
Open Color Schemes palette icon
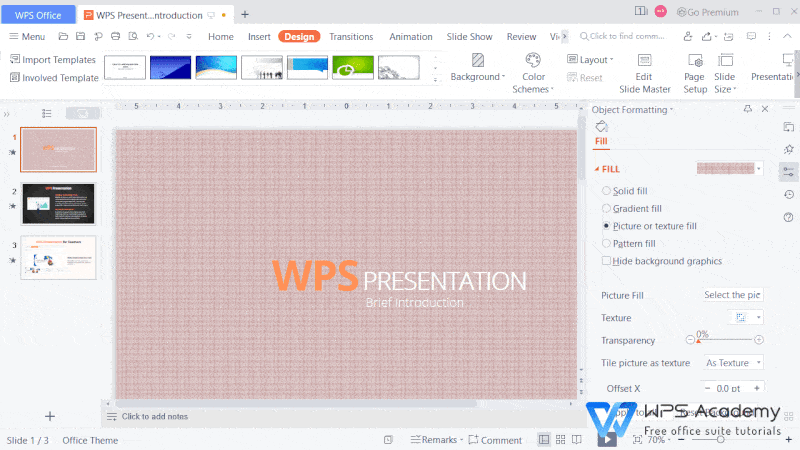point(533,60)
